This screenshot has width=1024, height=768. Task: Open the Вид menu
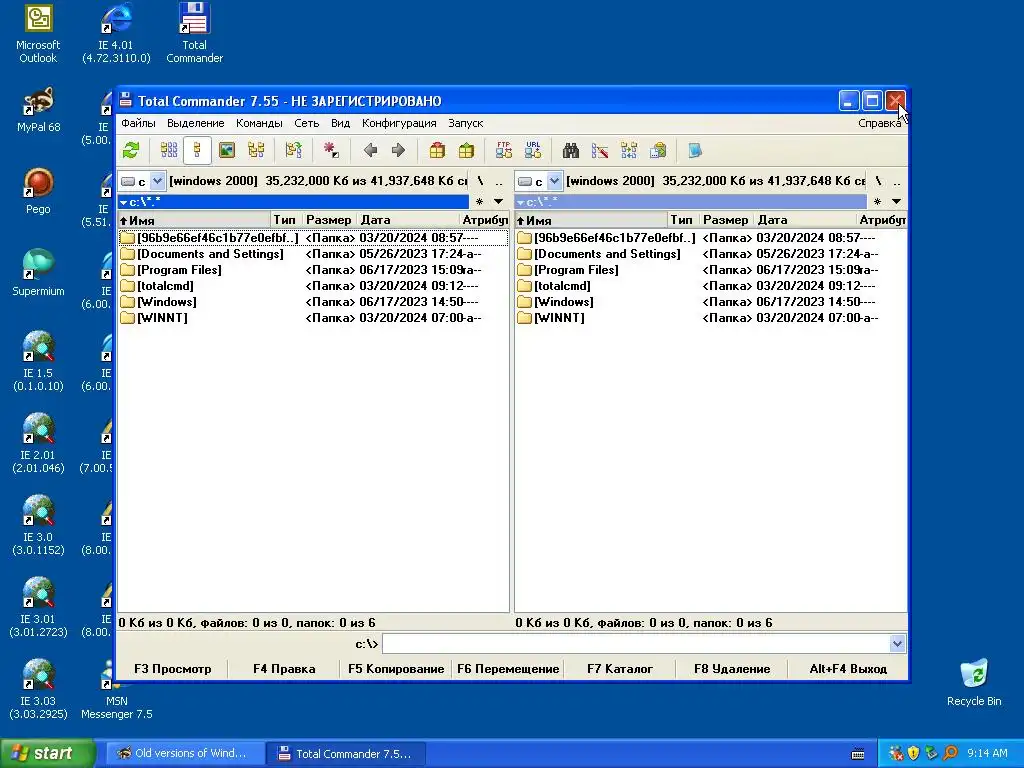click(340, 123)
